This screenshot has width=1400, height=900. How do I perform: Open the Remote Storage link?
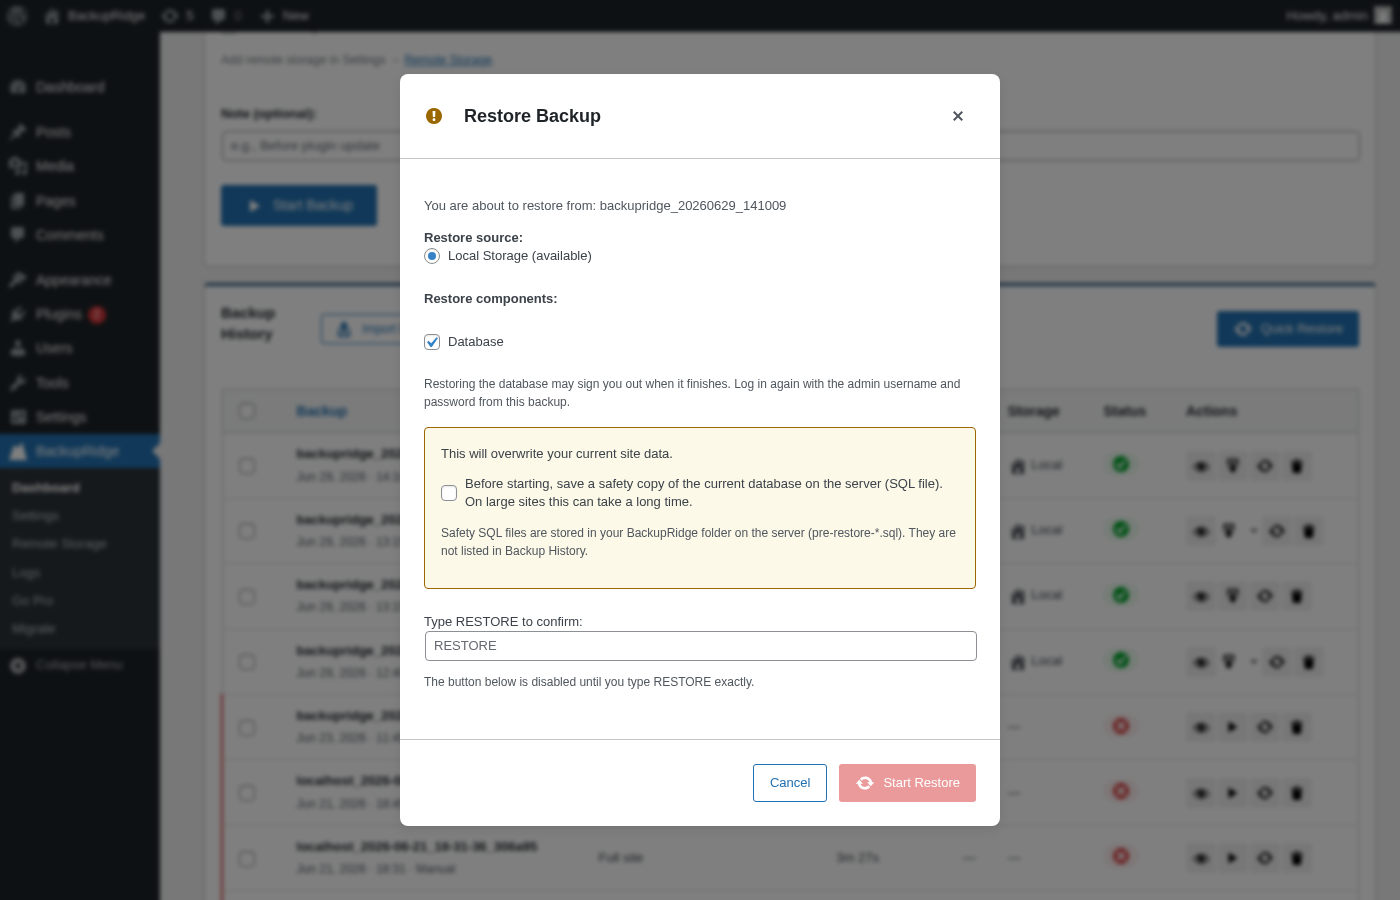coord(448,60)
